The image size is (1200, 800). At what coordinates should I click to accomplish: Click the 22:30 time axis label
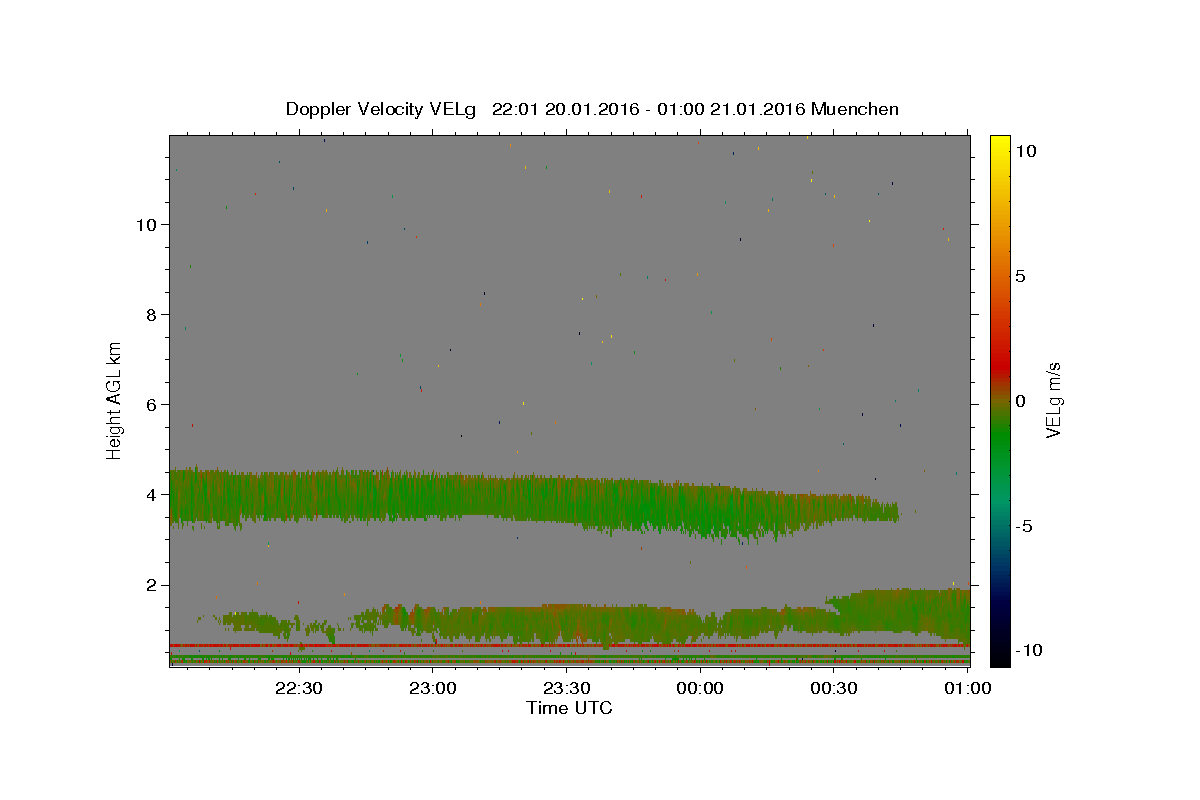pyautogui.click(x=299, y=689)
